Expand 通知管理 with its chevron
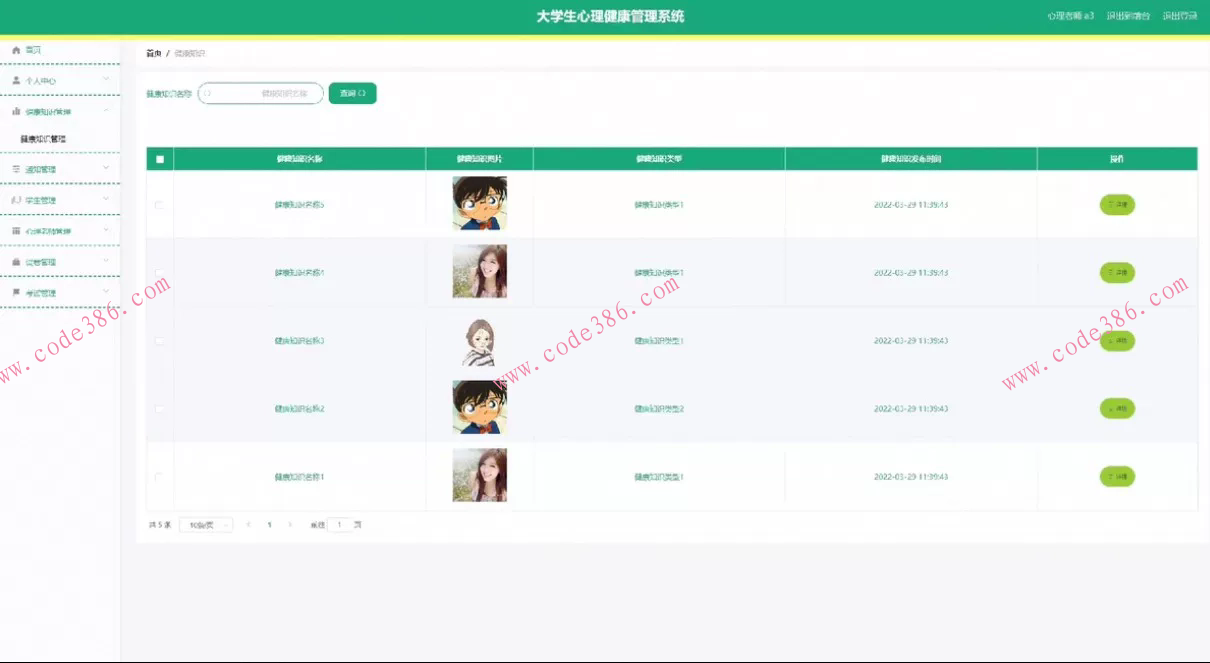1210x663 pixels. click(106, 168)
